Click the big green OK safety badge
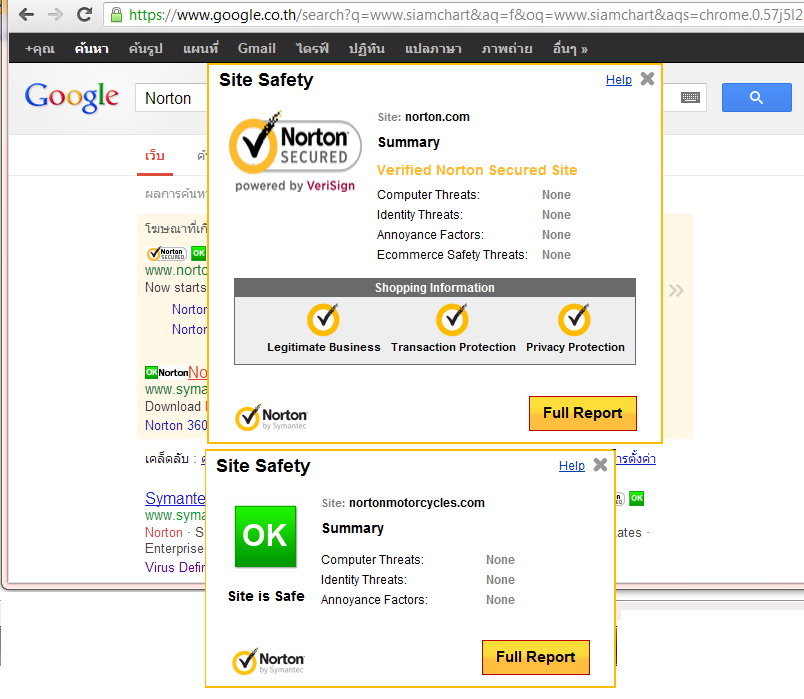This screenshot has width=804, height=699. [x=266, y=536]
